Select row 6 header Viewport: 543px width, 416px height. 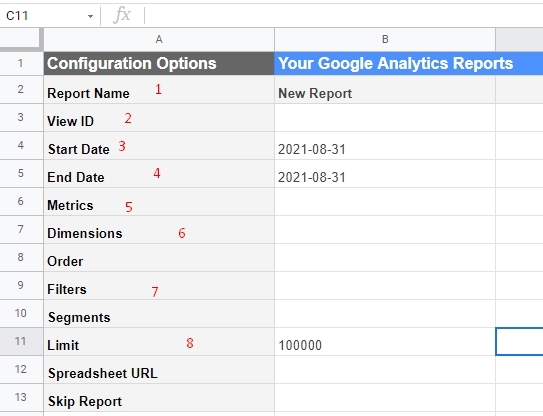21,202
